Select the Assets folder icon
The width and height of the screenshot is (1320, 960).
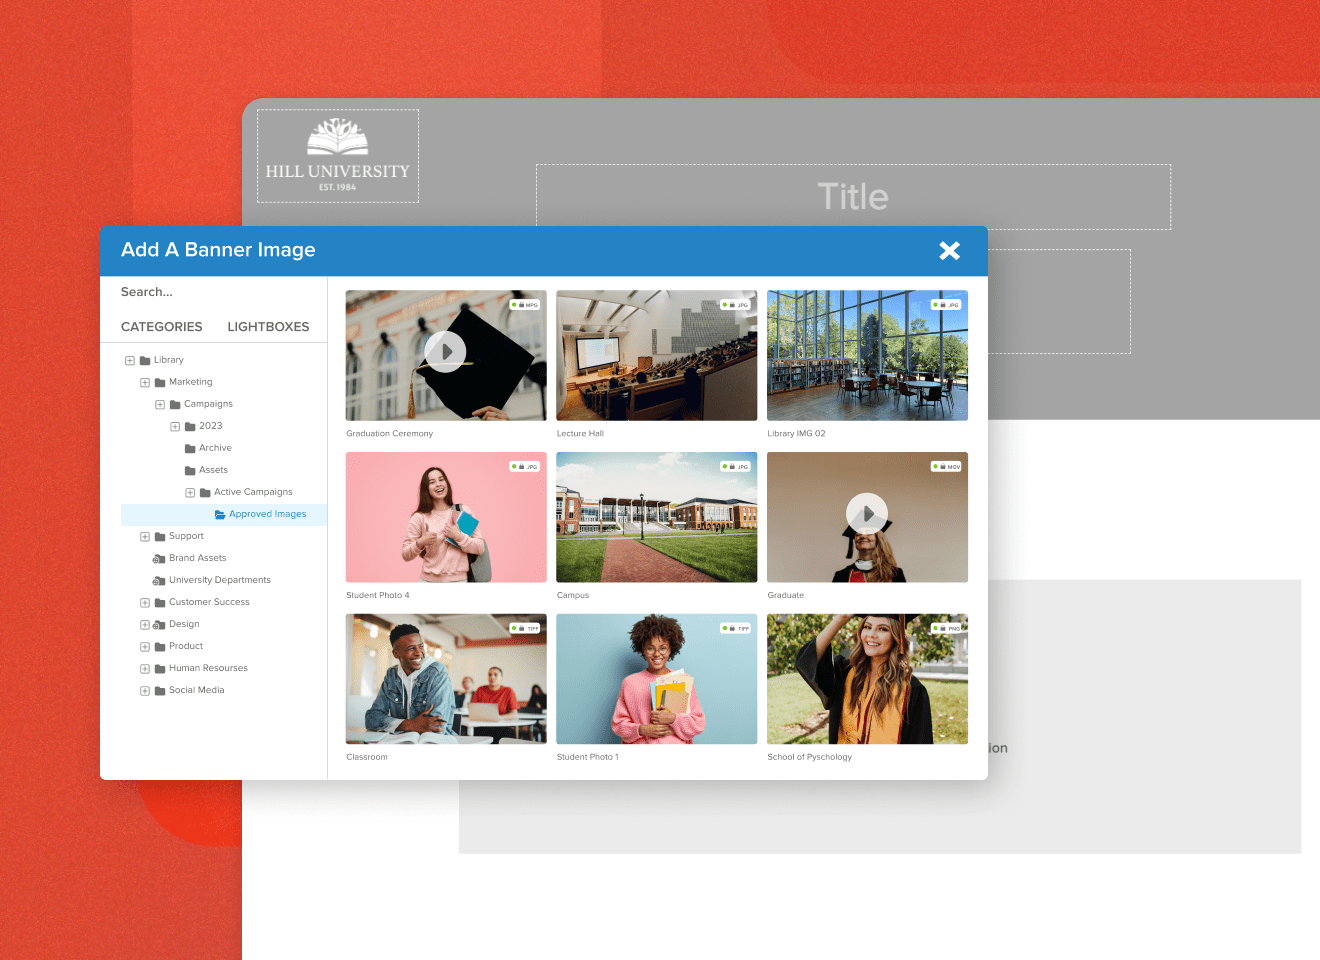[x=190, y=470]
